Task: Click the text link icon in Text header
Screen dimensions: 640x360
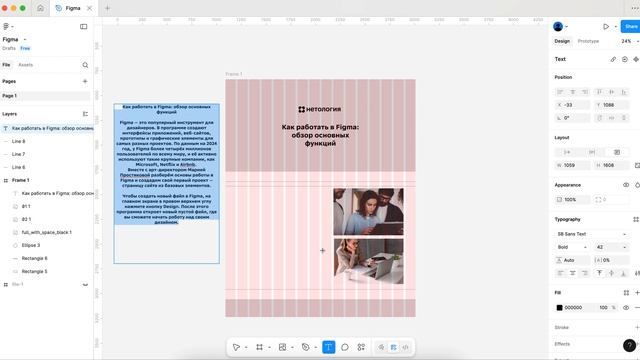Action: (x=613, y=59)
